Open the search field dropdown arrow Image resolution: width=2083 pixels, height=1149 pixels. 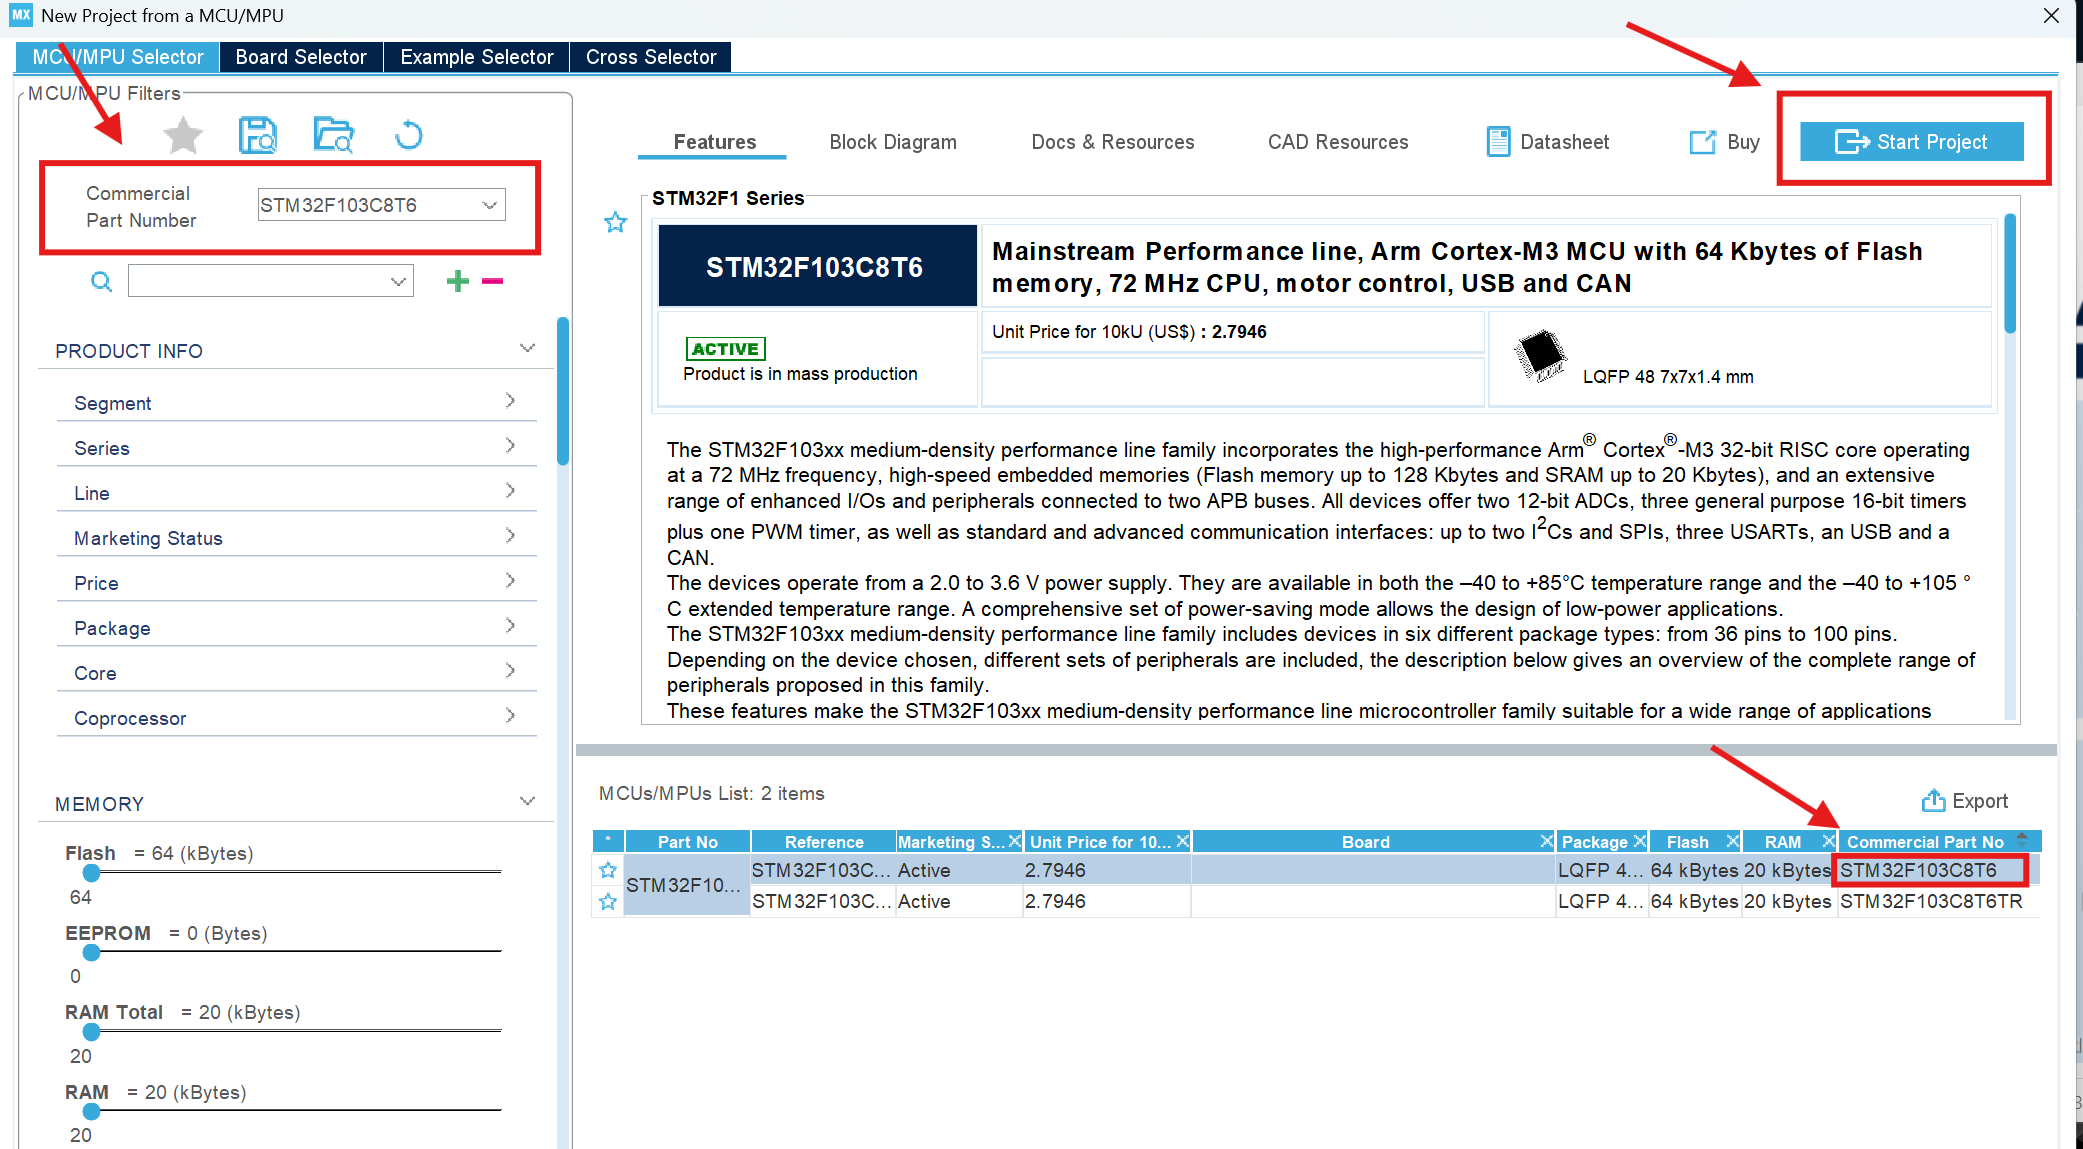coord(398,282)
